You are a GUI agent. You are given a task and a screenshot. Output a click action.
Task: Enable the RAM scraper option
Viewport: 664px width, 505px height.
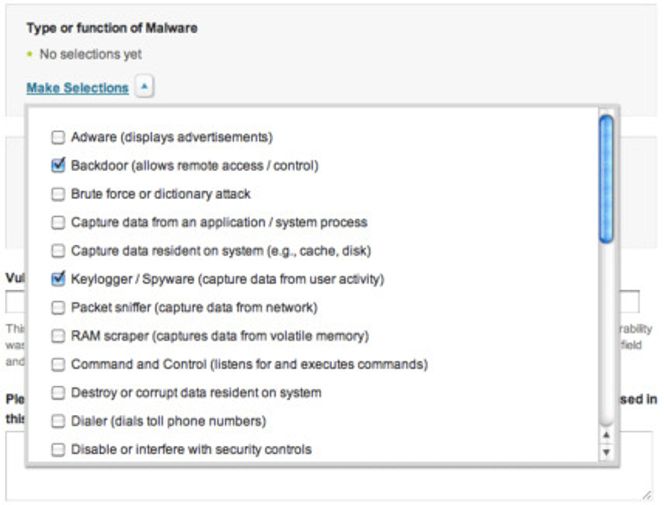(x=58, y=336)
